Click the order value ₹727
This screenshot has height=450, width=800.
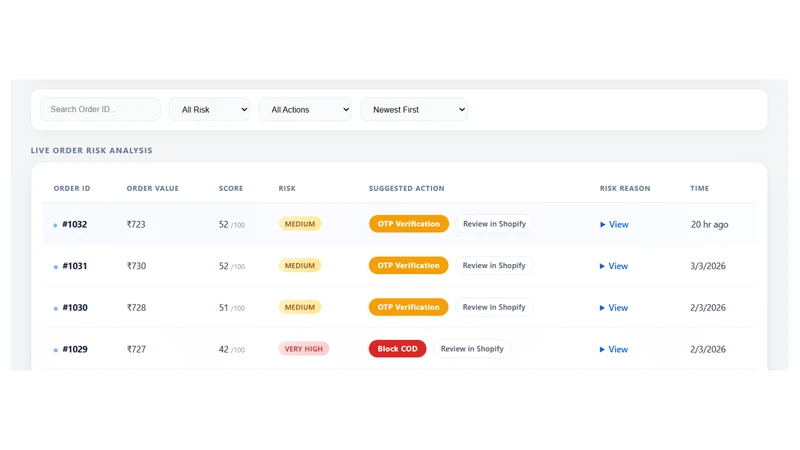point(136,349)
